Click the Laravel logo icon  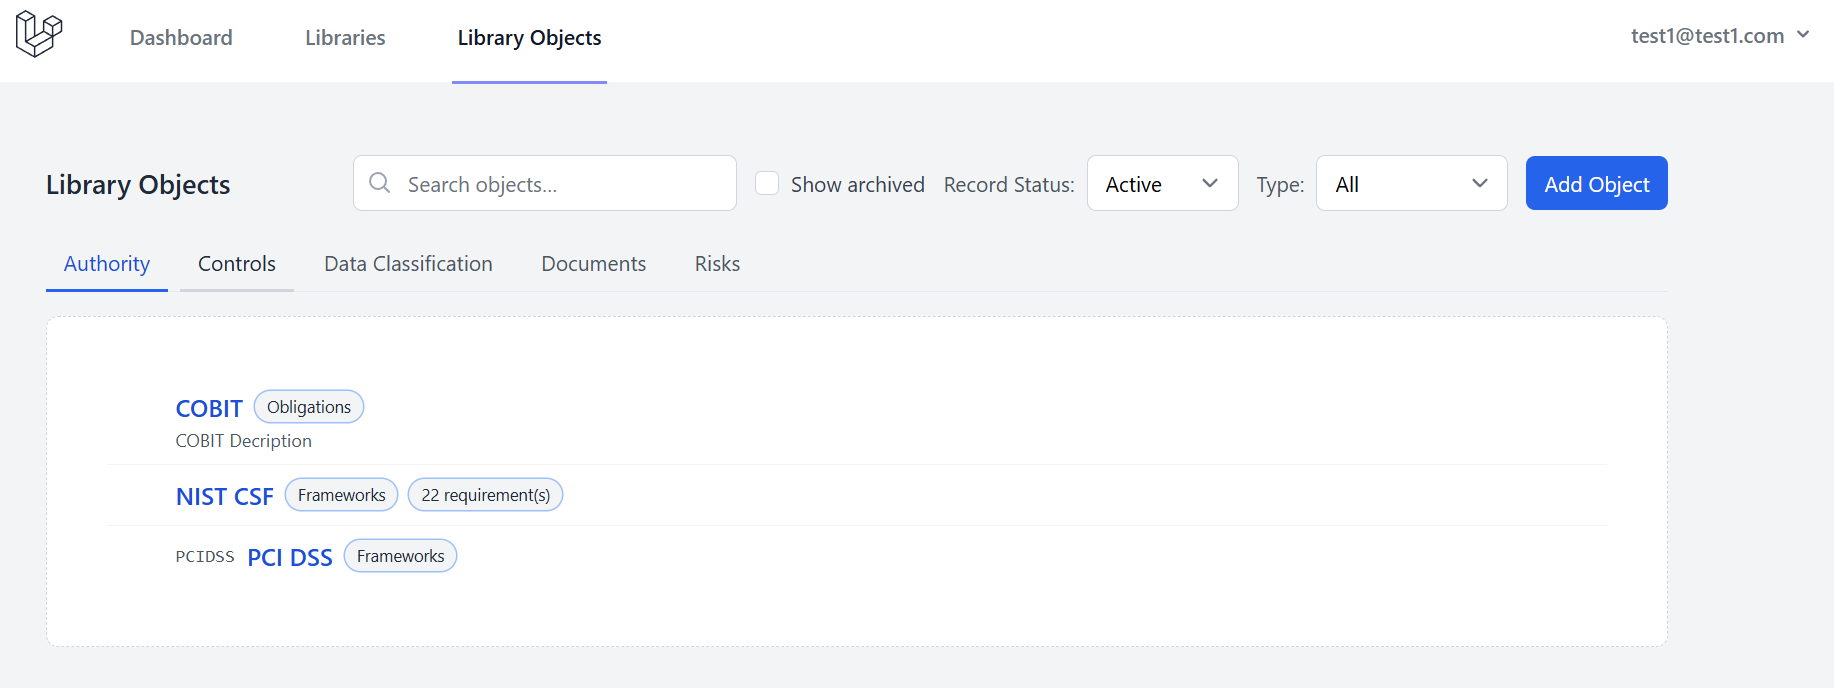(x=39, y=35)
